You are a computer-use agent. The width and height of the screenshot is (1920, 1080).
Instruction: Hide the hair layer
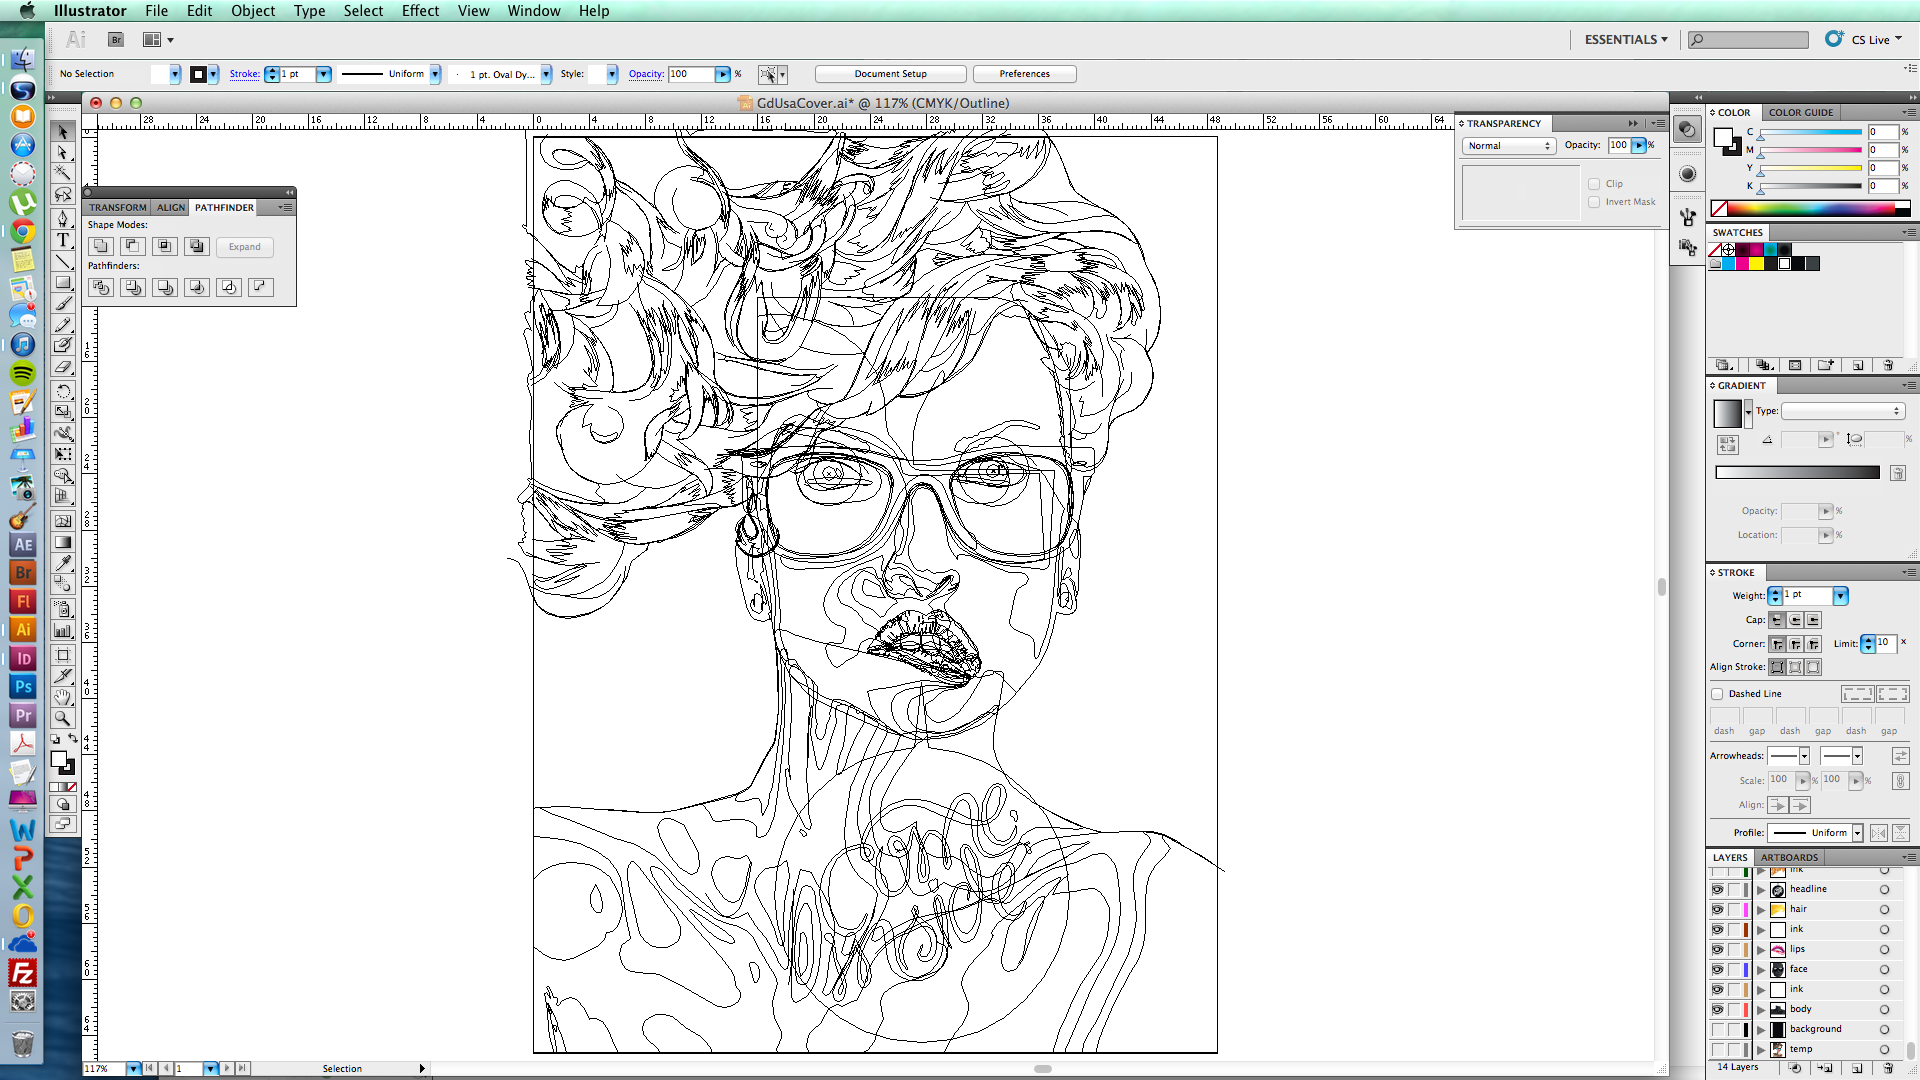(x=1717, y=909)
